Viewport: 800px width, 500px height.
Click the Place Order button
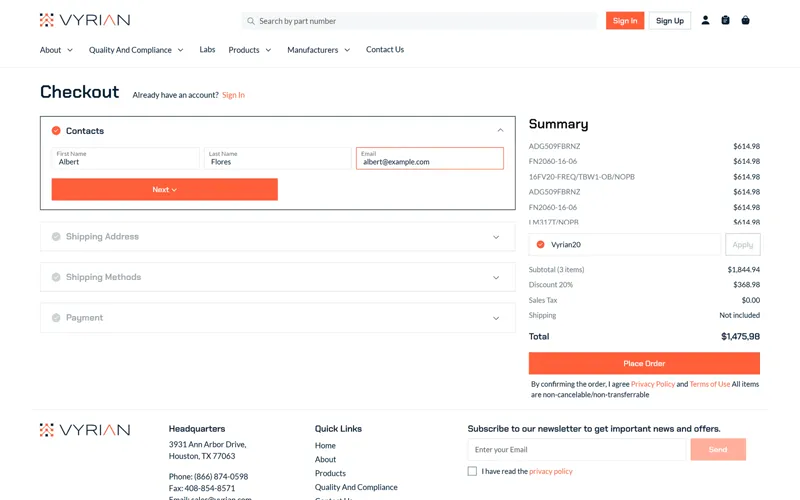pos(644,363)
